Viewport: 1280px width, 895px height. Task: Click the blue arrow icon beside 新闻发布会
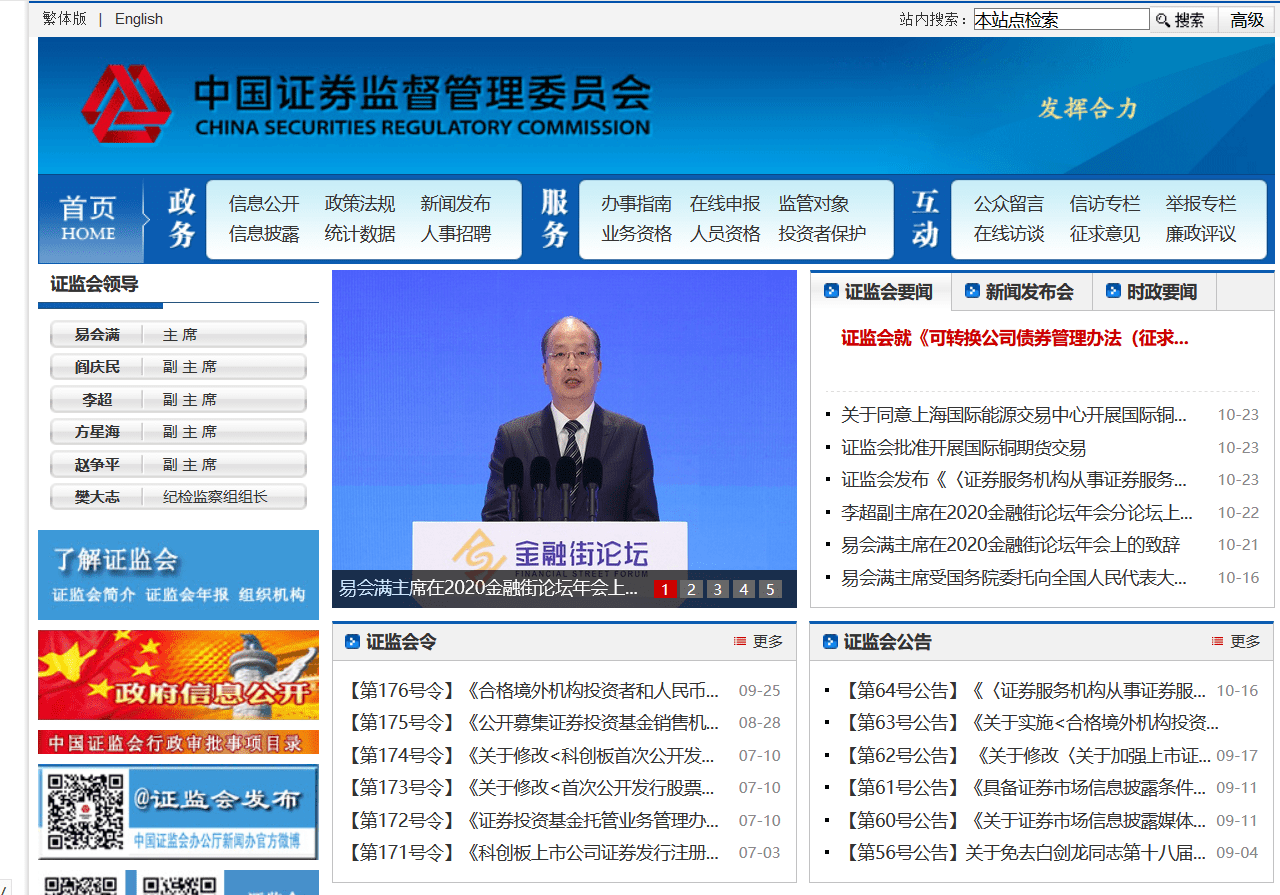pos(972,291)
